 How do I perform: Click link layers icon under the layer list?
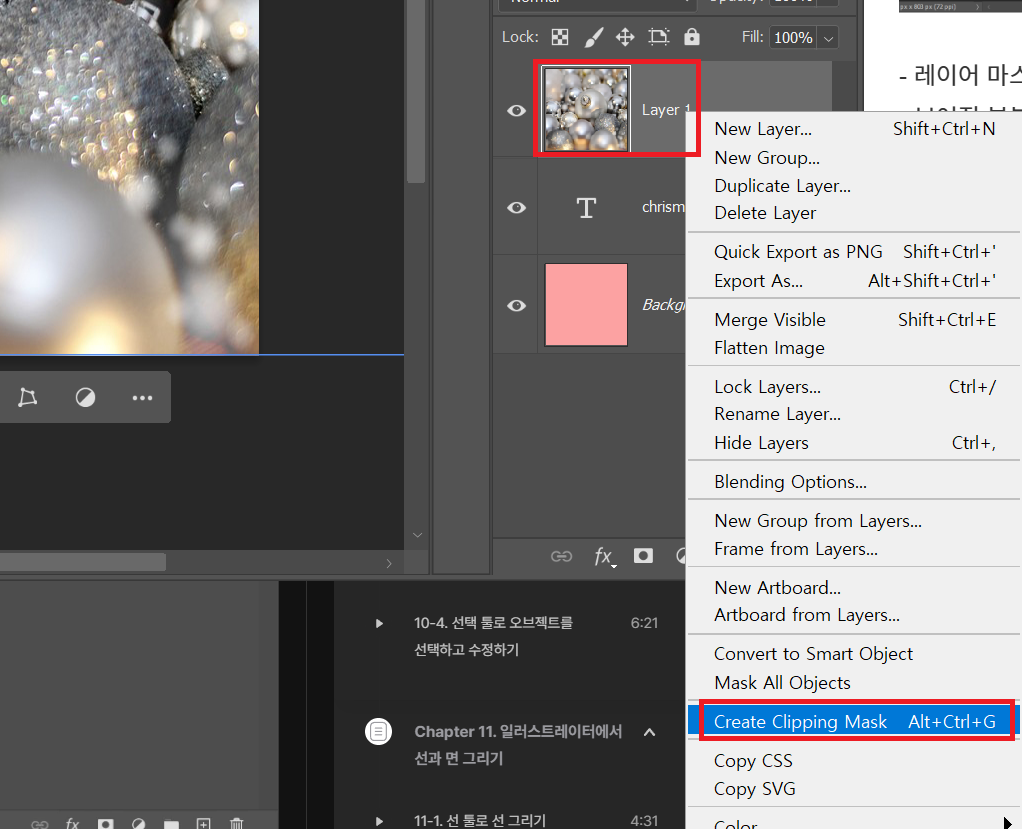[x=561, y=556]
